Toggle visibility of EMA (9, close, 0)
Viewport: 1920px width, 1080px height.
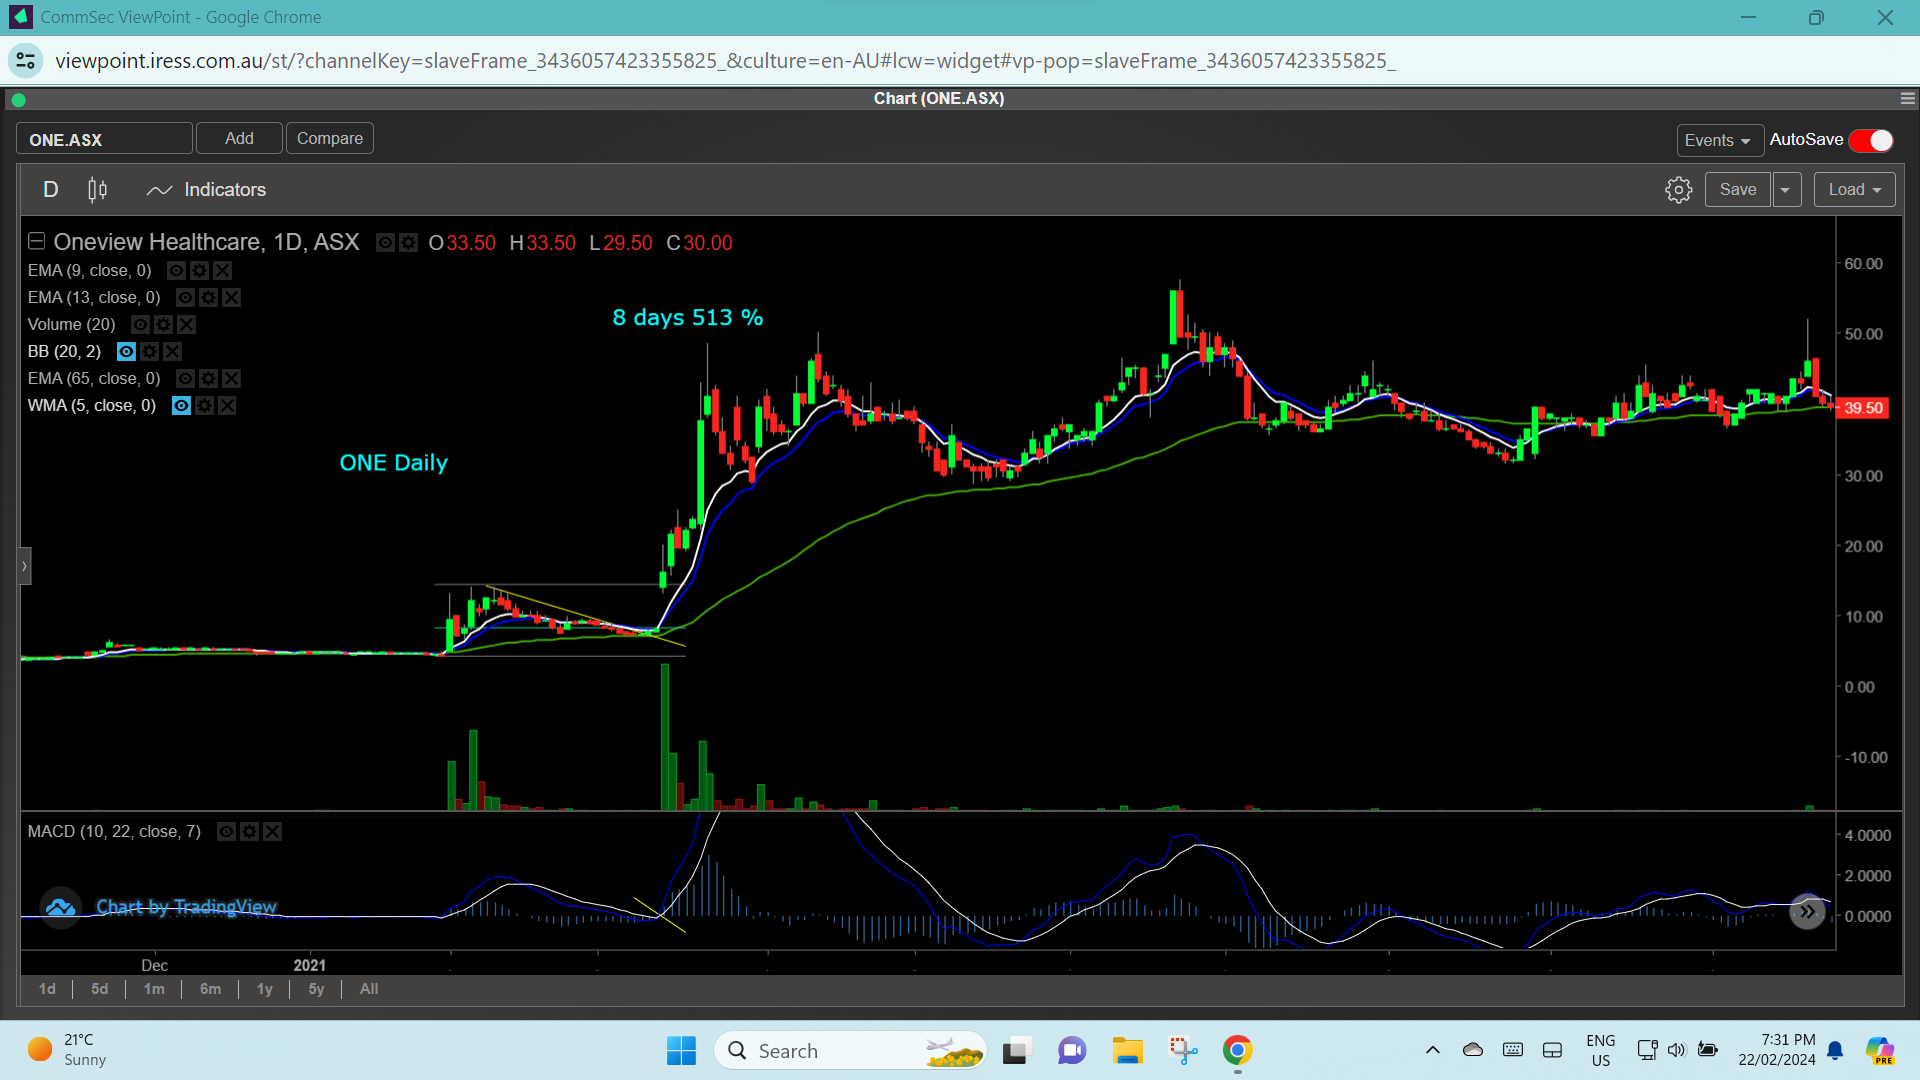(176, 271)
